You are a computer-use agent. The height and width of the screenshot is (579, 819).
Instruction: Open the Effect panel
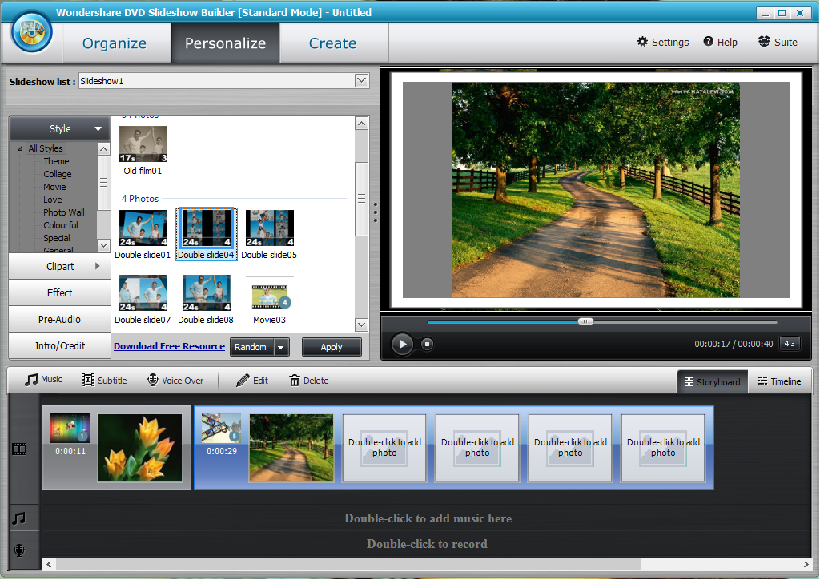click(x=60, y=292)
